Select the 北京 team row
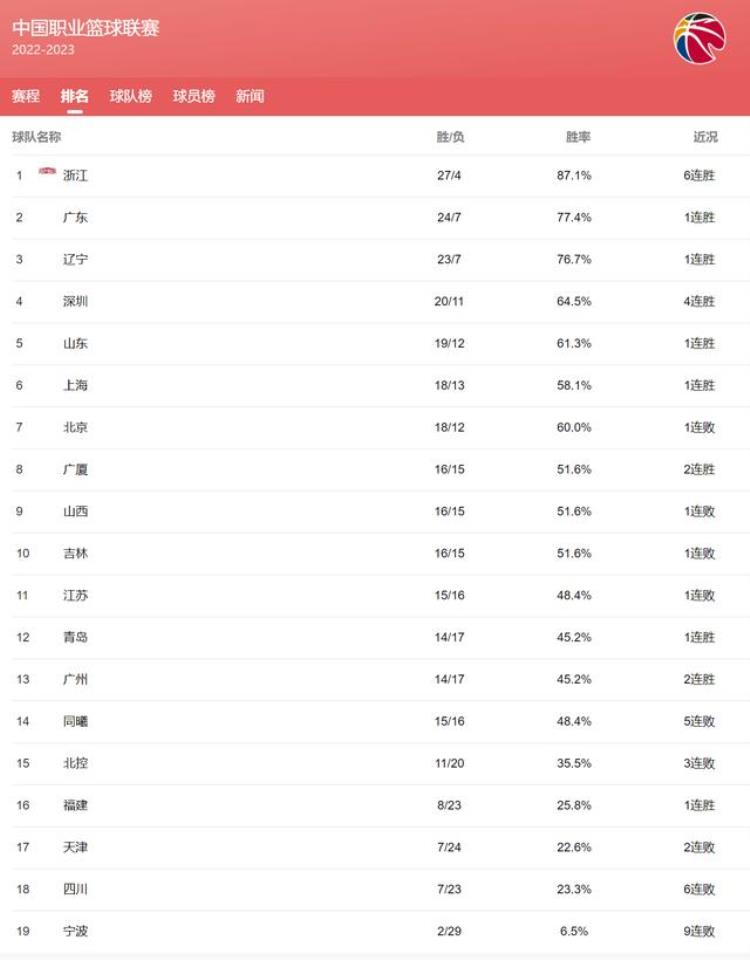 coord(375,427)
